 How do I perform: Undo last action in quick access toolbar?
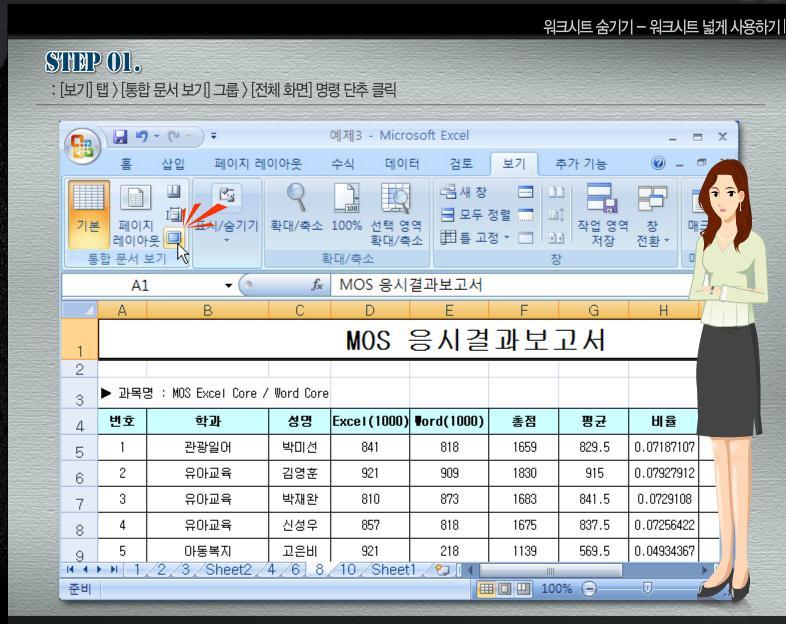[x=142, y=136]
